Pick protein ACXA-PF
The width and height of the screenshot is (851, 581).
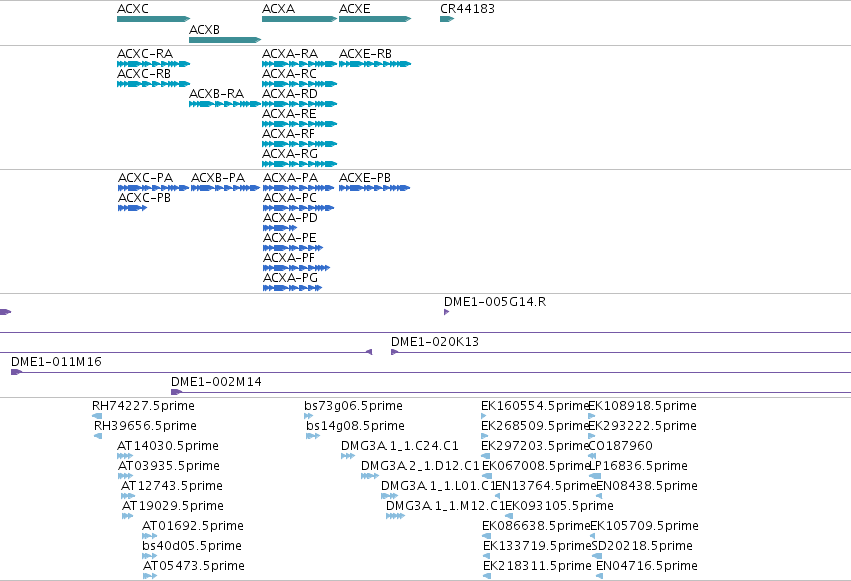296,268
